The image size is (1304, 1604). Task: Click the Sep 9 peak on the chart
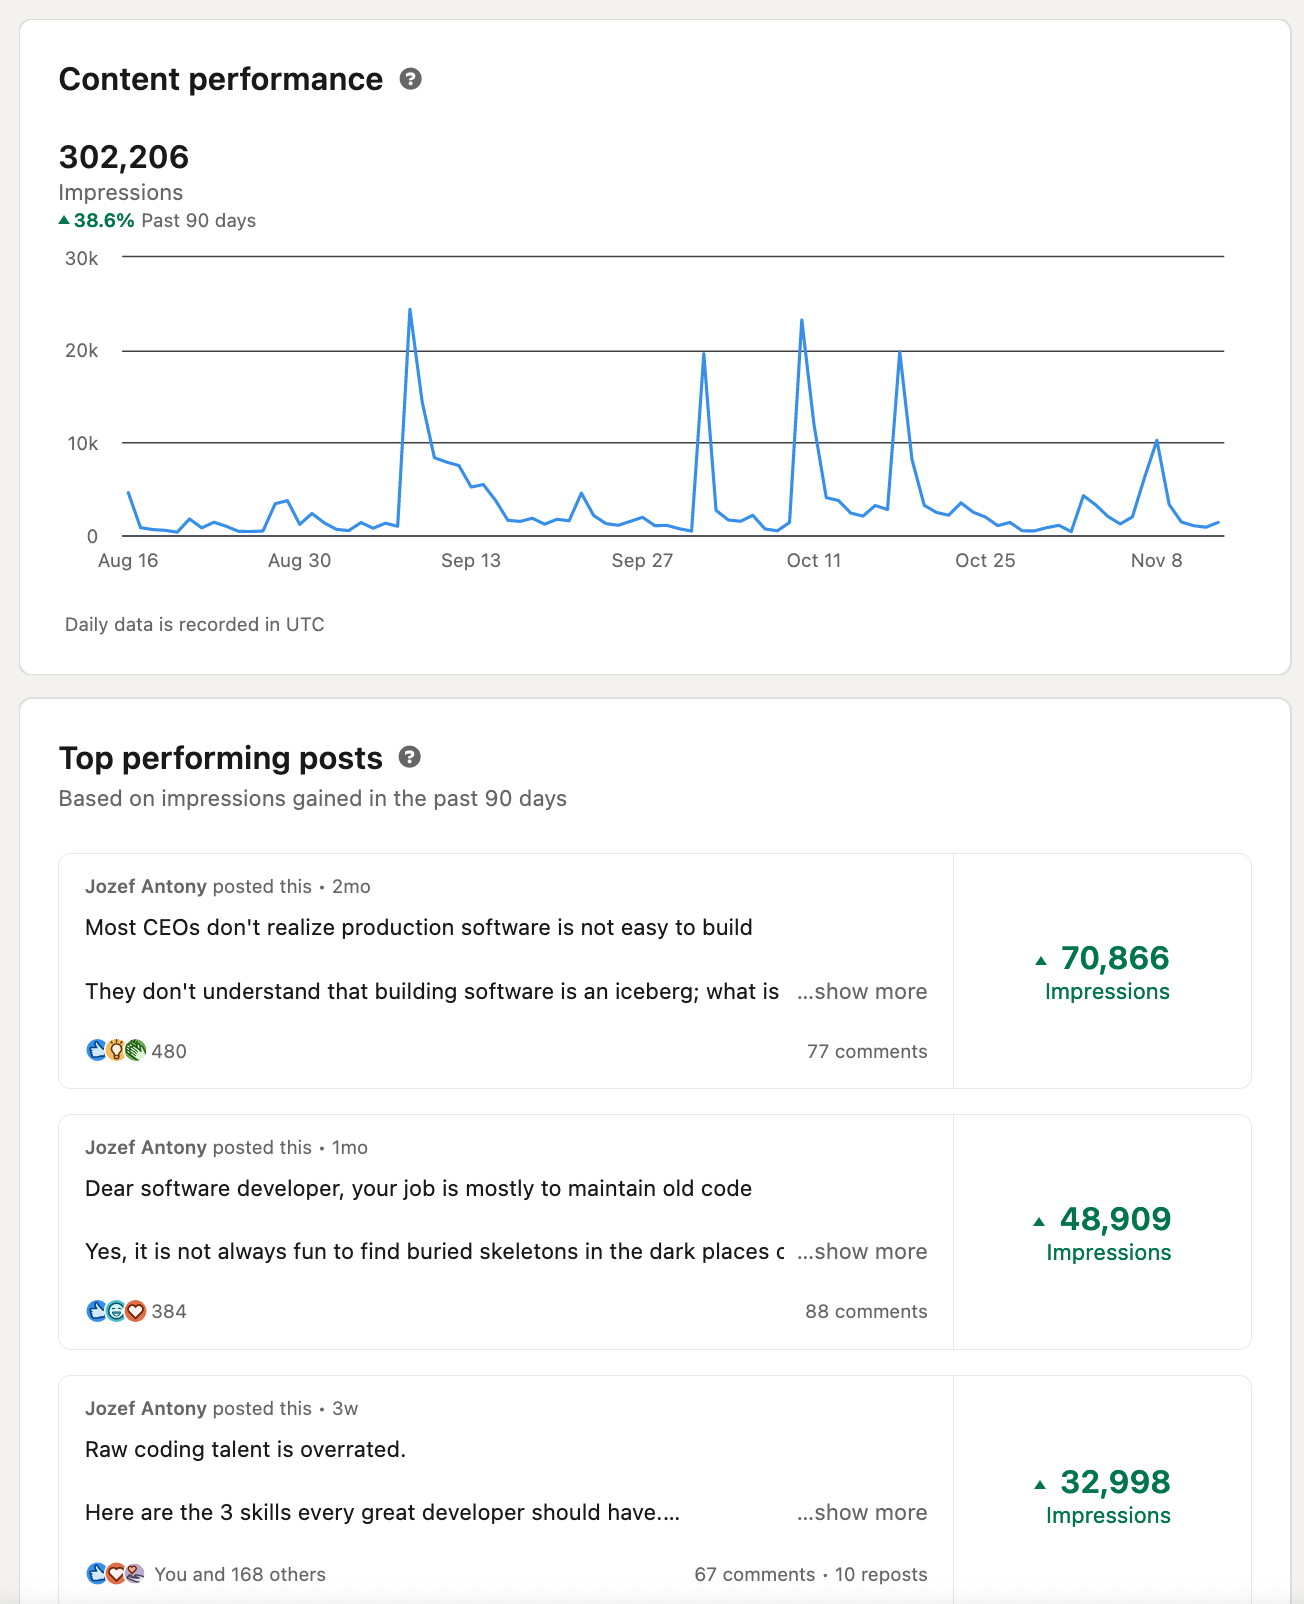click(410, 310)
